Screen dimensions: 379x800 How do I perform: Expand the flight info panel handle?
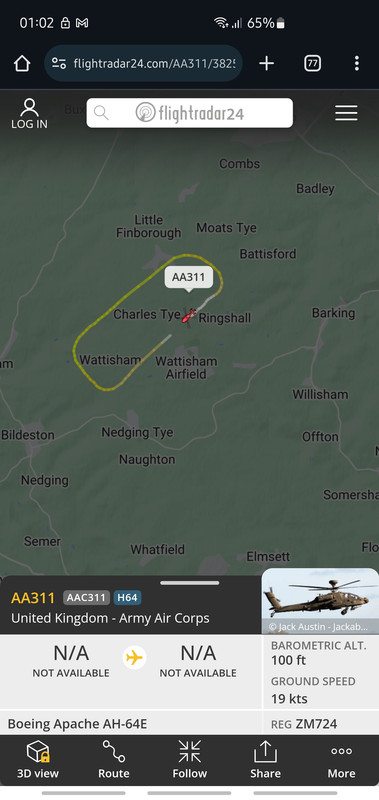tap(190, 583)
